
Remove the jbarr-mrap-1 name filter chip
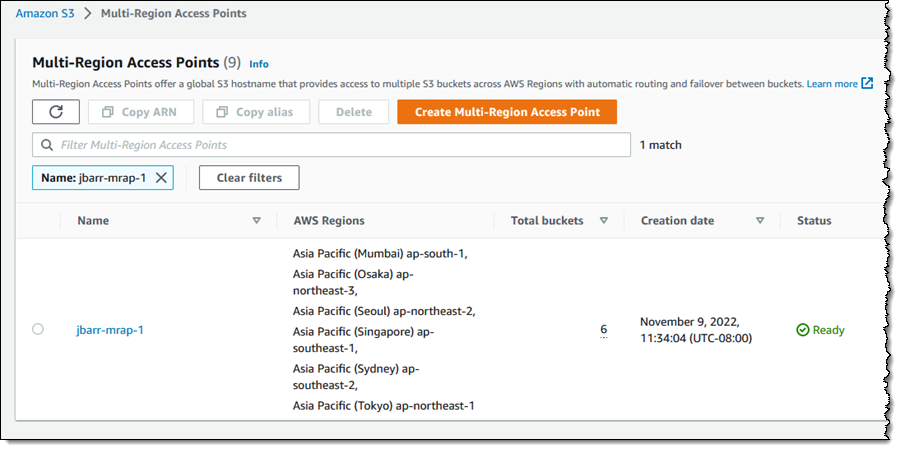point(161,178)
